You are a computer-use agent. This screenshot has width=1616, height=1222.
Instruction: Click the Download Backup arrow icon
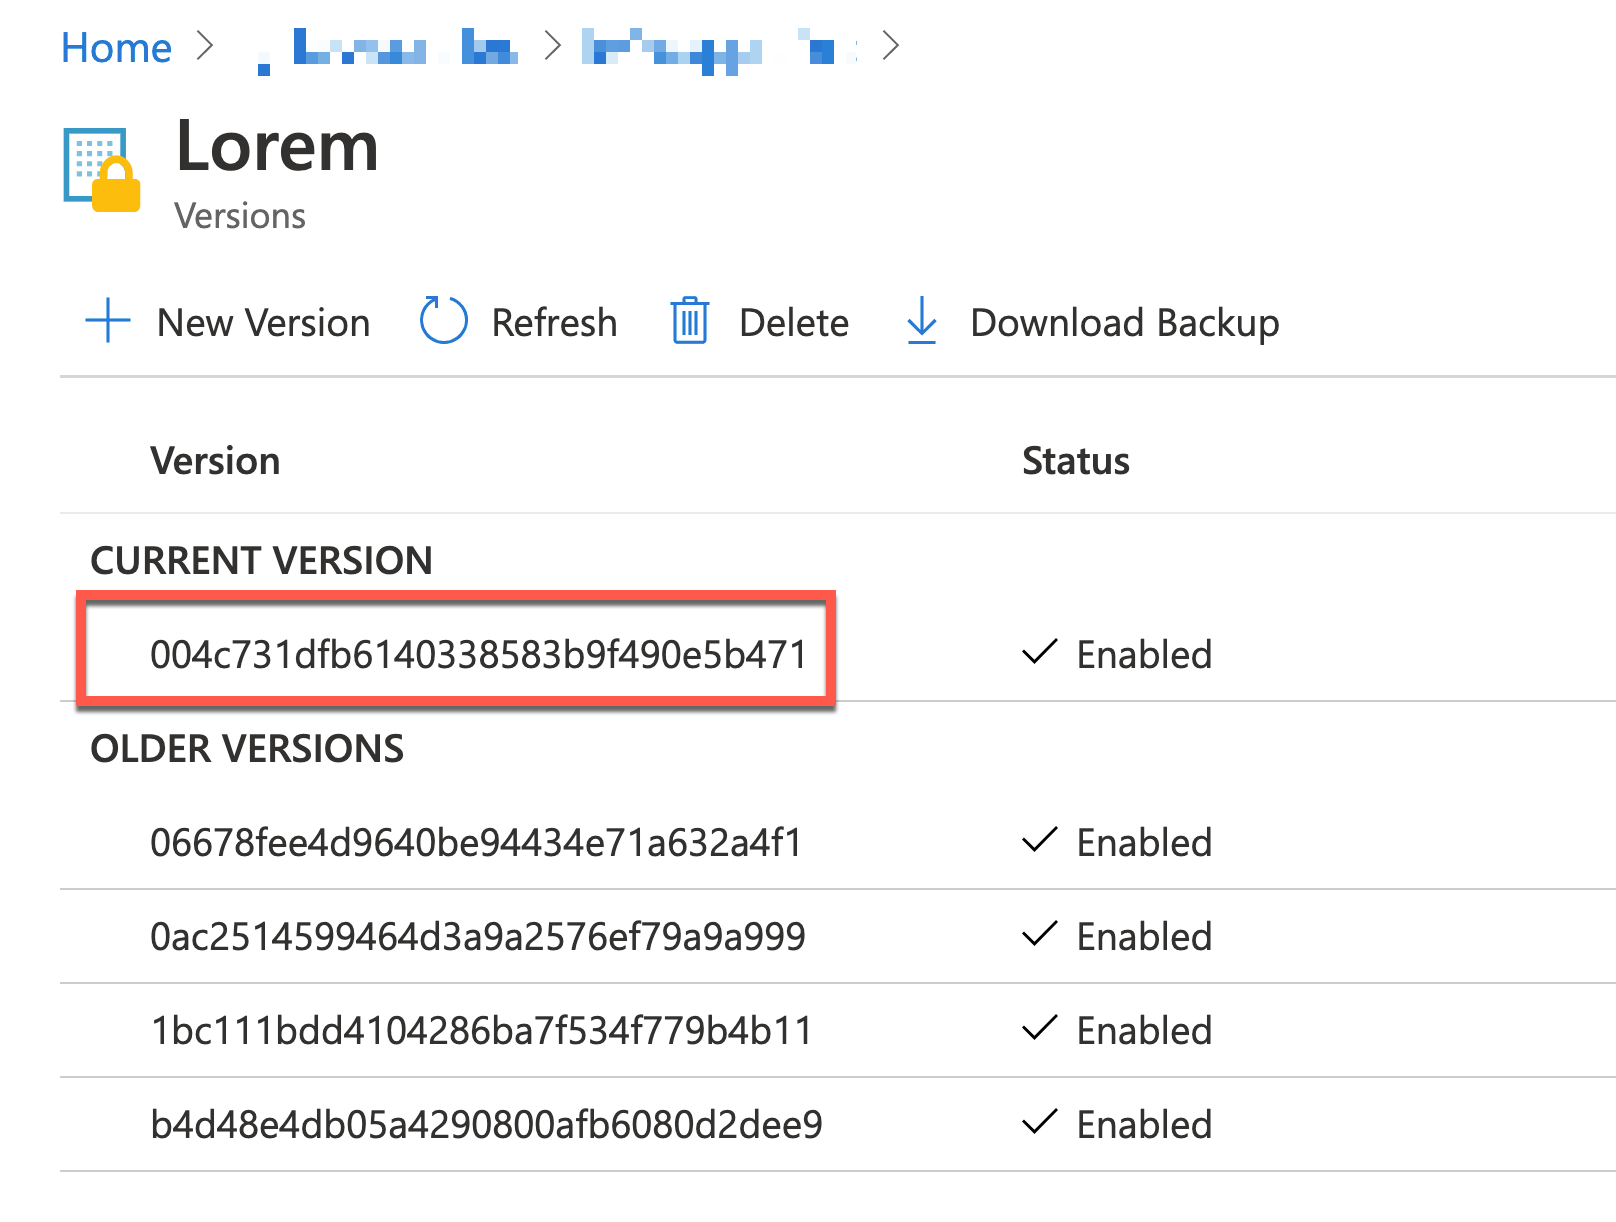click(920, 322)
